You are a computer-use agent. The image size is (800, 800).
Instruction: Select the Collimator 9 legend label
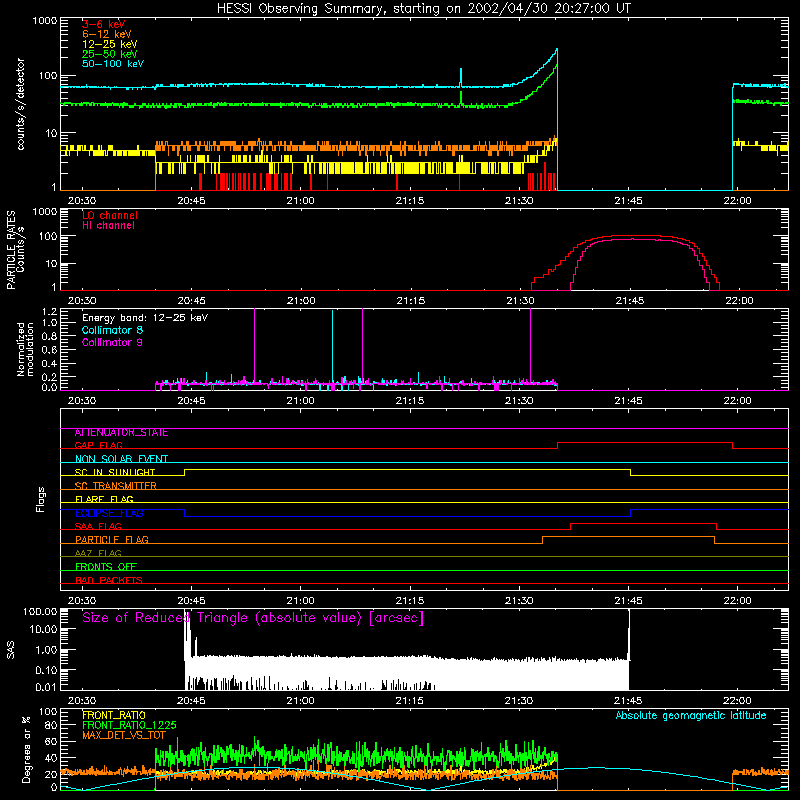[112, 342]
